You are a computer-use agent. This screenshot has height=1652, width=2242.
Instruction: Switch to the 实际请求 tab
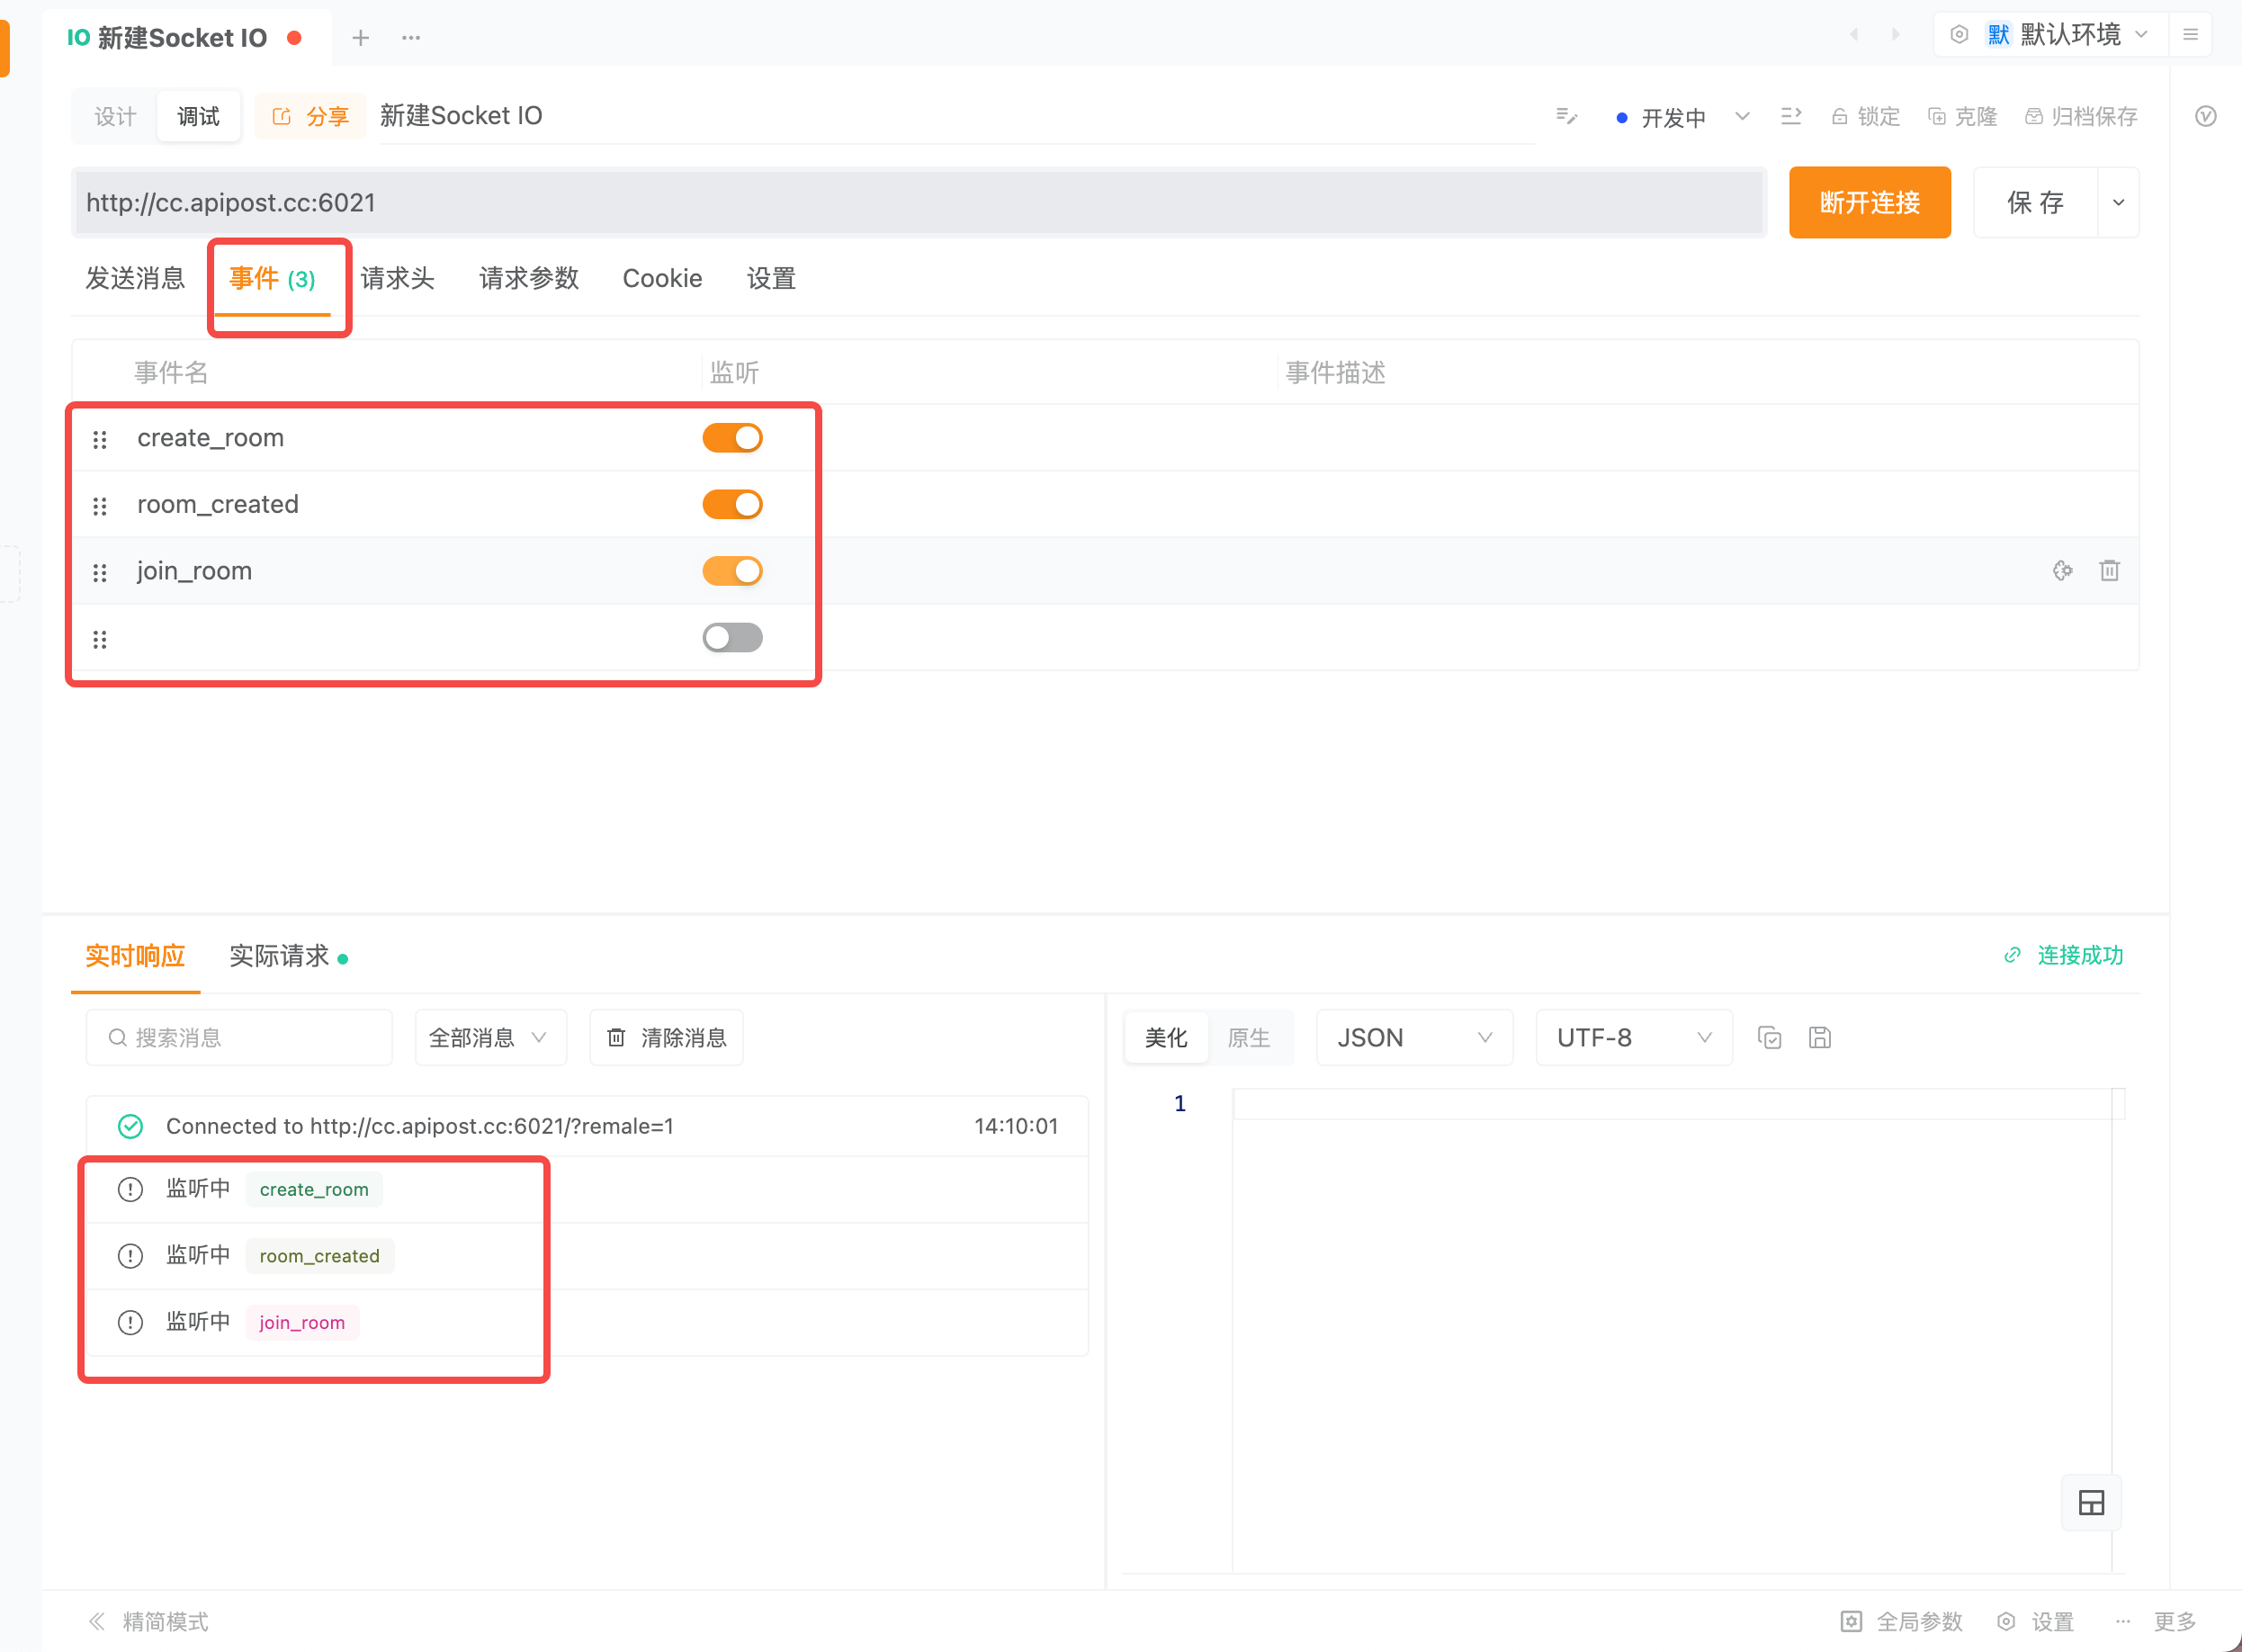[x=280, y=956]
